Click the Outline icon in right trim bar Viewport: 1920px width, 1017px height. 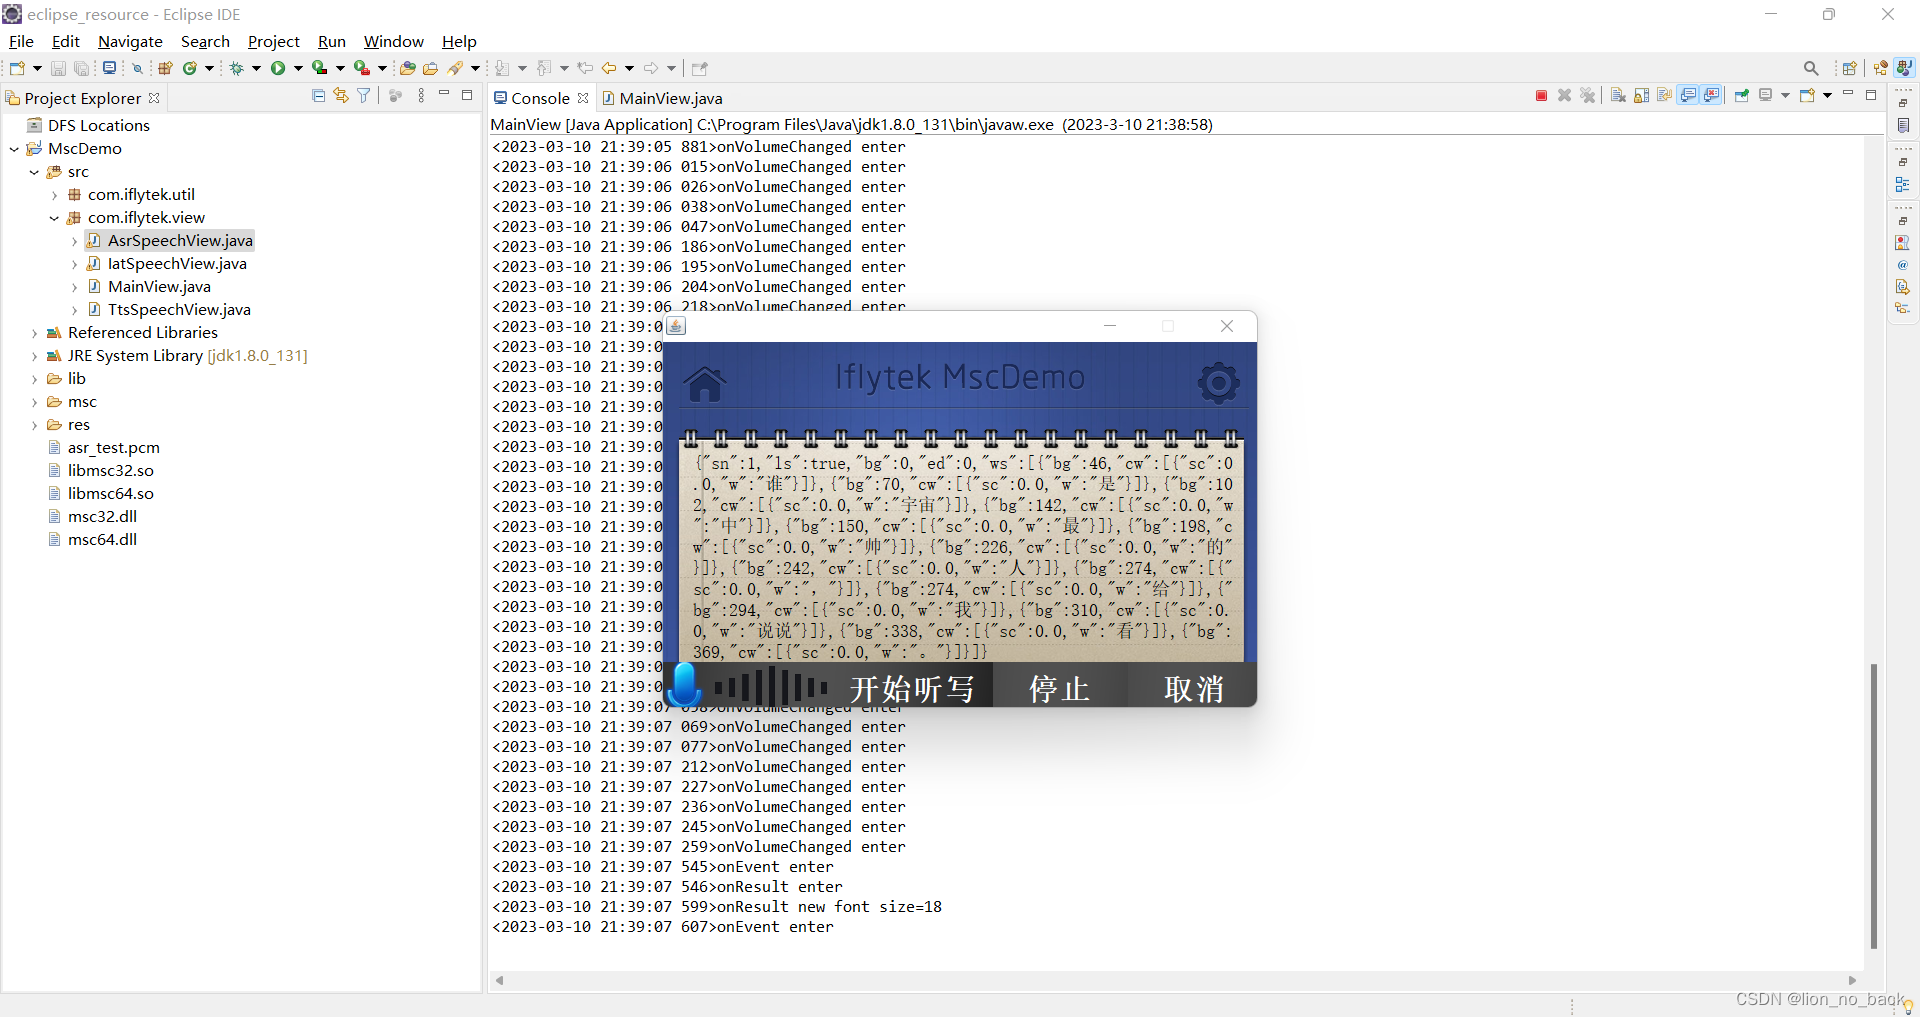point(1902,185)
